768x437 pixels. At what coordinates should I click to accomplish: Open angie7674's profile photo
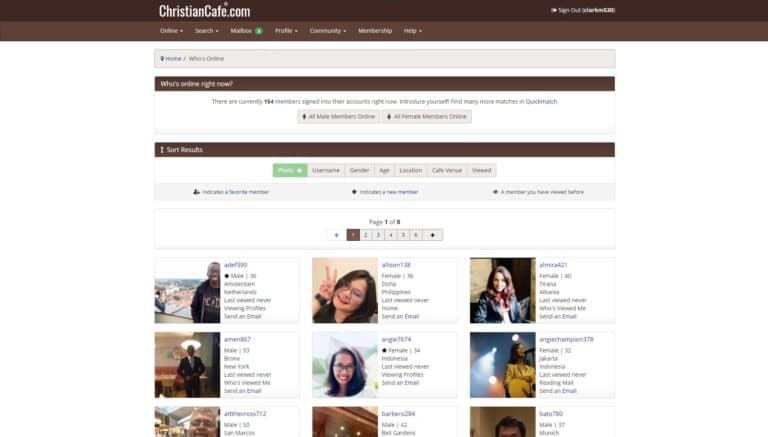pos(345,365)
